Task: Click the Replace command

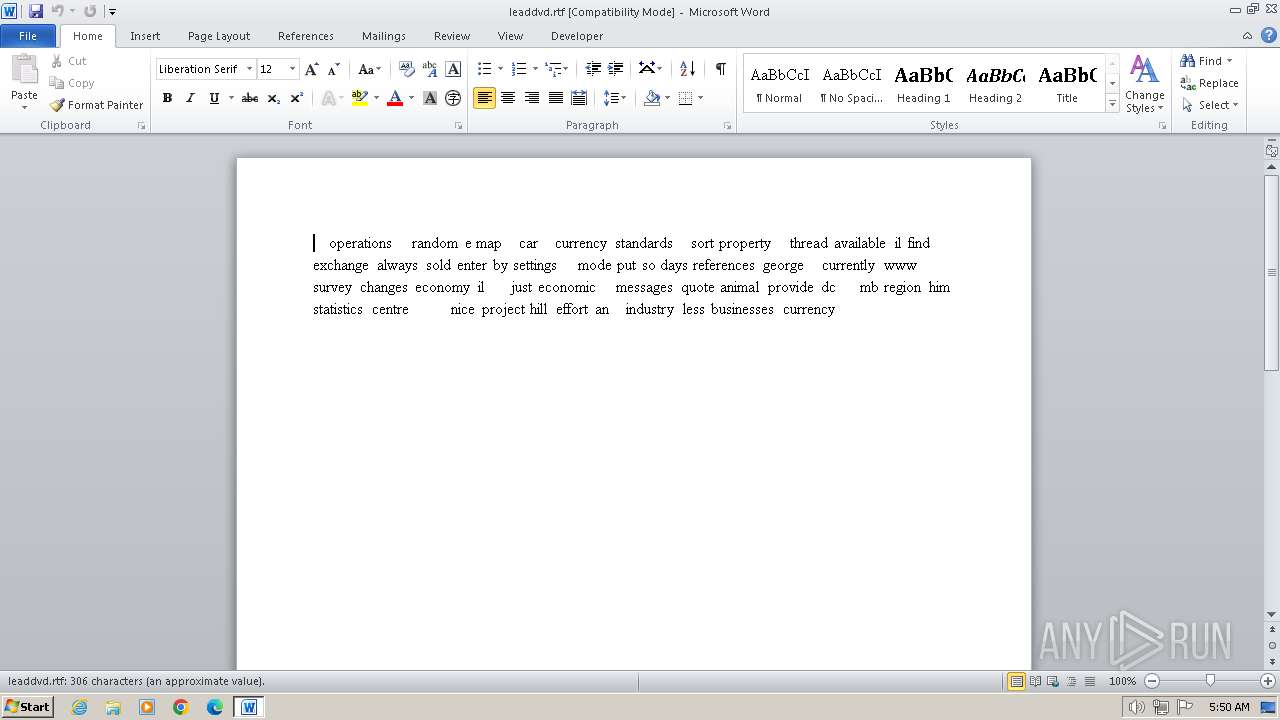Action: (1209, 83)
